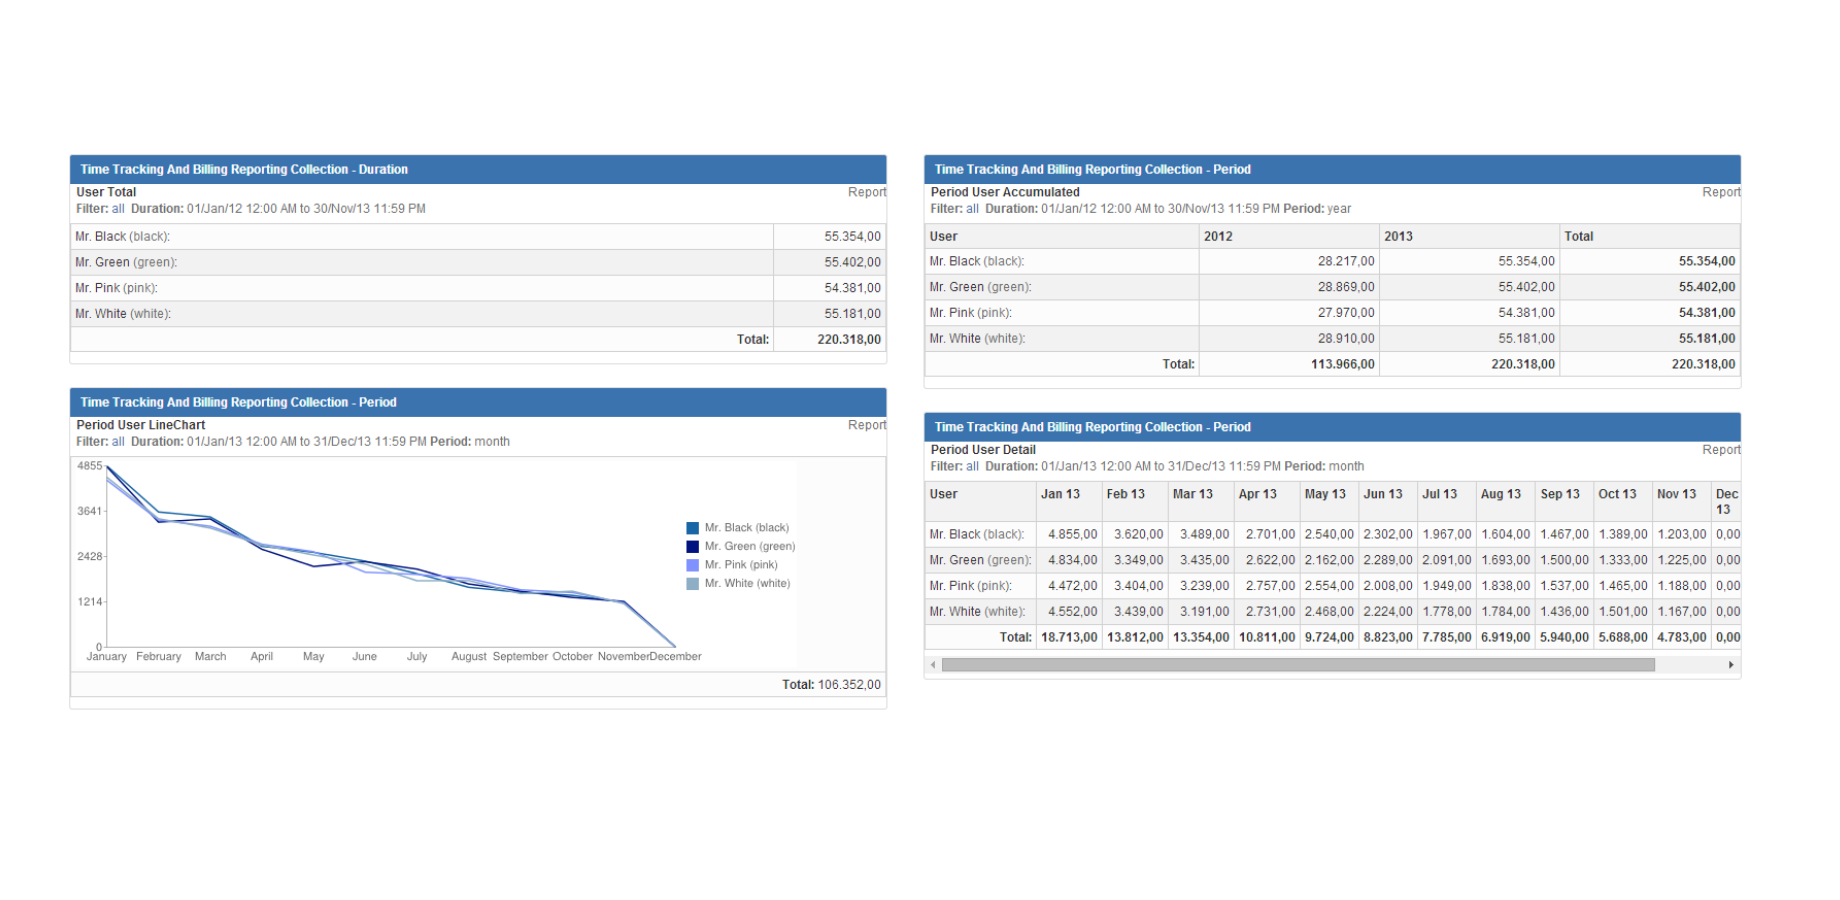Click the Duration panel title bar
The width and height of the screenshot is (1840, 900).
coord(477,170)
